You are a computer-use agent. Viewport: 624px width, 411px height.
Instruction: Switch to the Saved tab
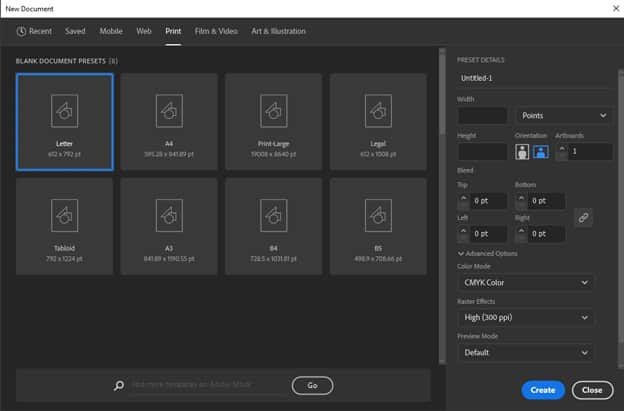point(75,31)
